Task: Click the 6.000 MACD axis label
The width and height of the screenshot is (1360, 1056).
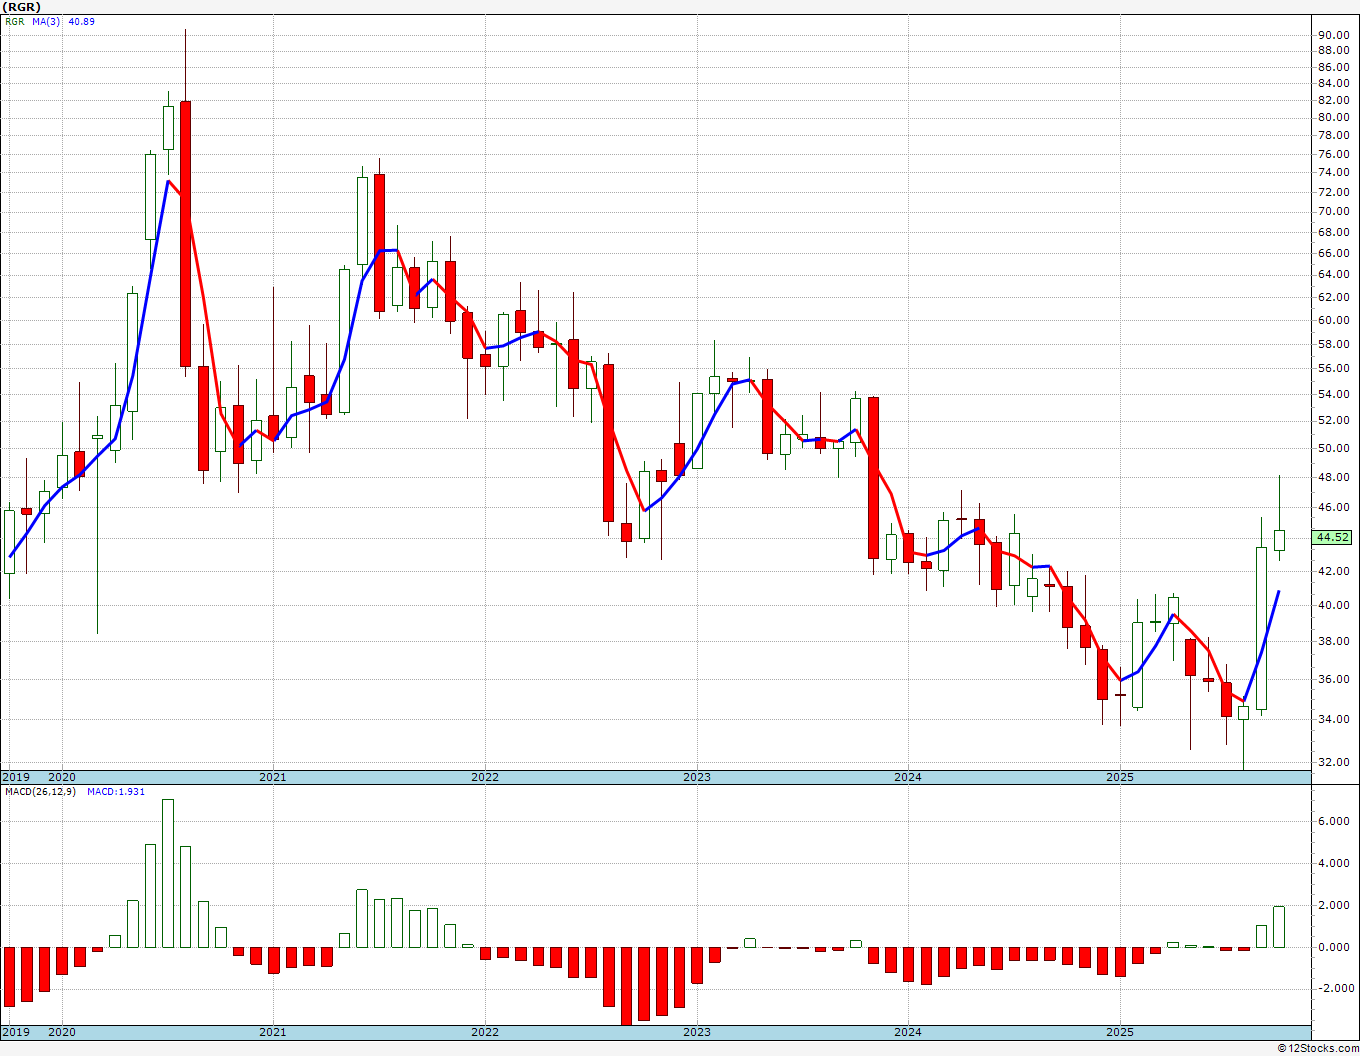Action: [x=1333, y=821]
